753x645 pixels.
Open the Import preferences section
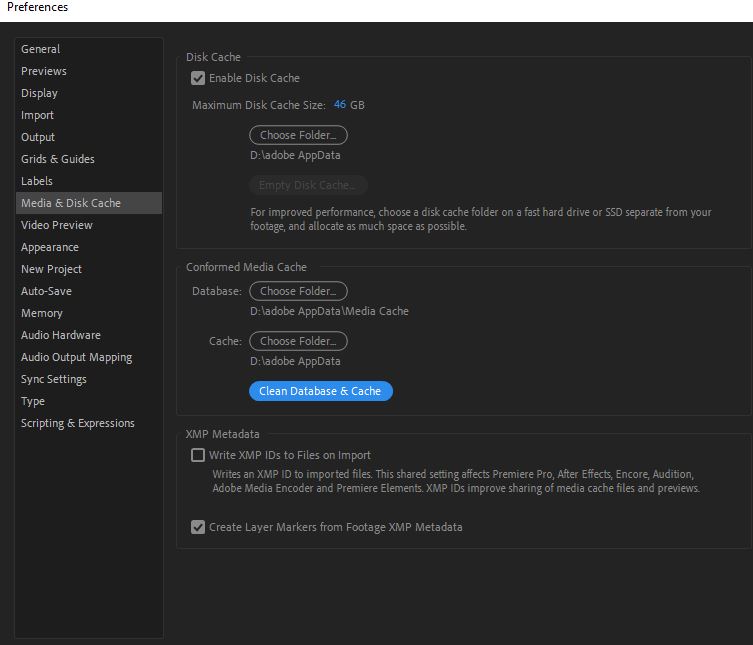pos(38,115)
